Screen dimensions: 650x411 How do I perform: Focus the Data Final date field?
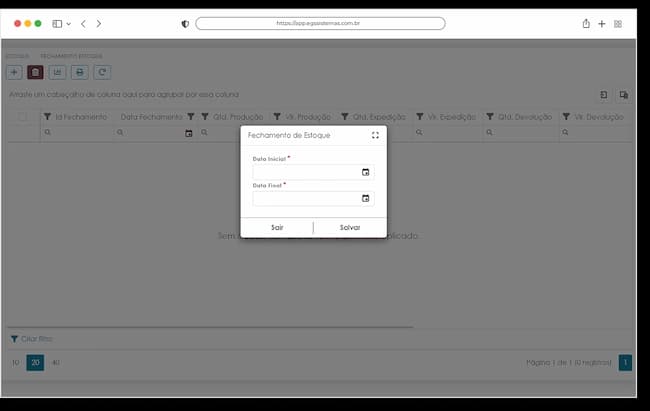pos(313,199)
